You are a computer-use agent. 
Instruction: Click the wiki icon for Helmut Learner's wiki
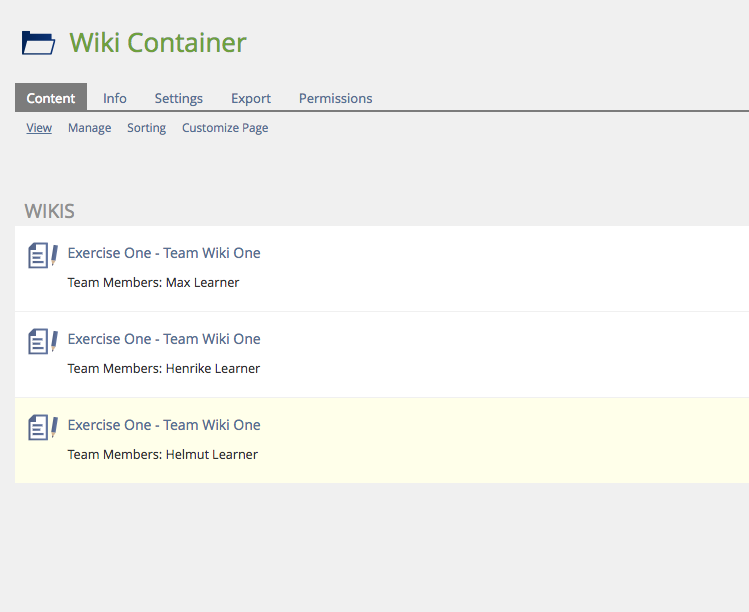coord(42,427)
